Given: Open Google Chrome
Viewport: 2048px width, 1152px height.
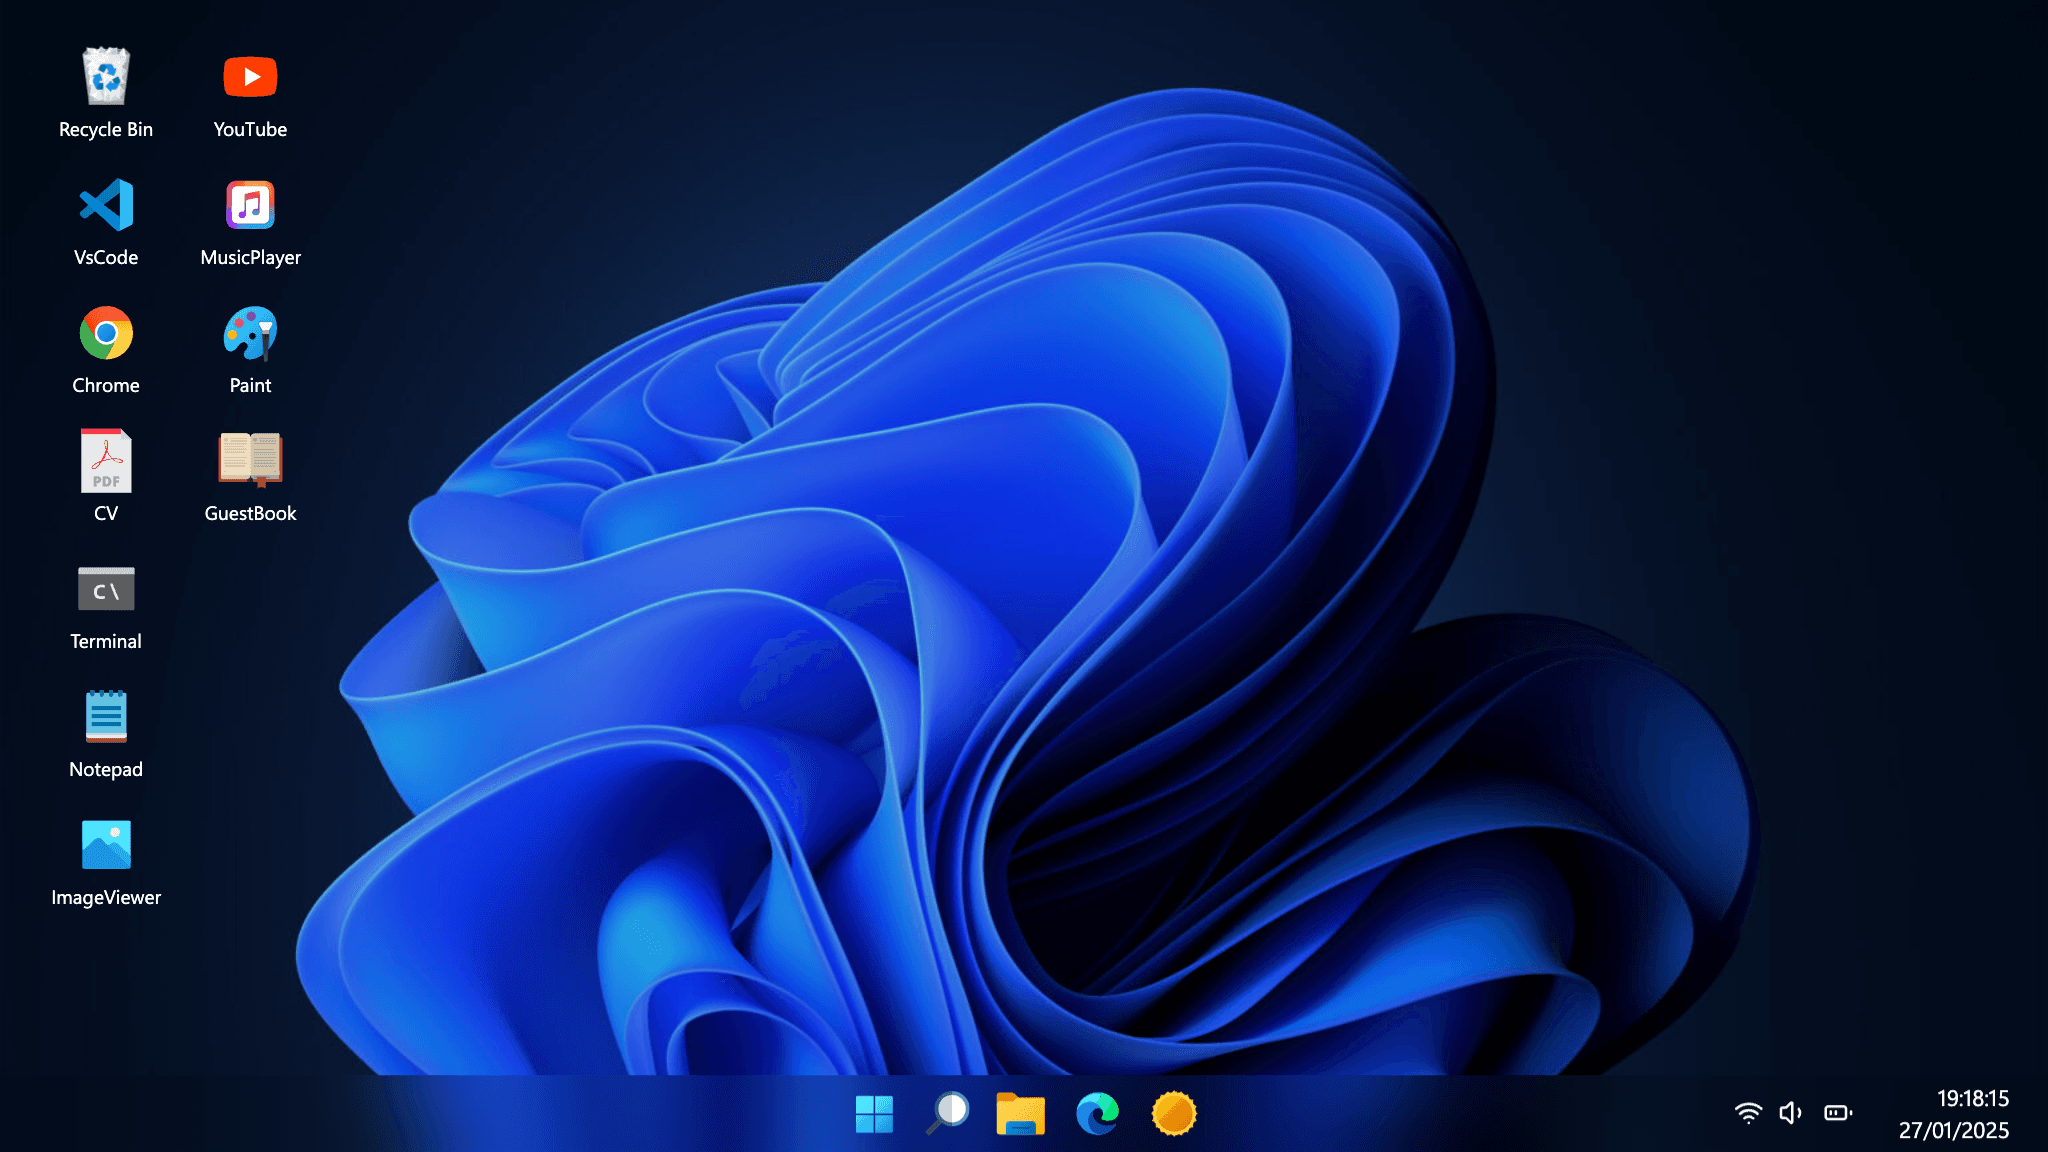Looking at the screenshot, I should (x=106, y=332).
